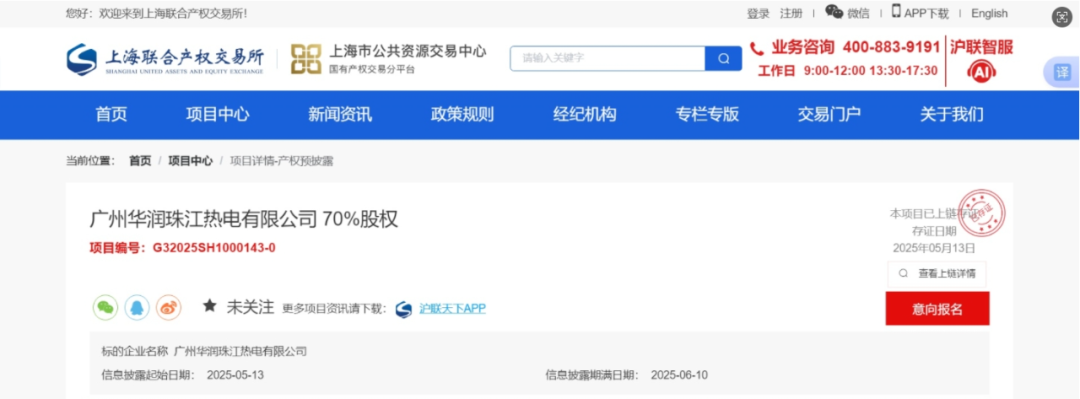
Task: Go to 首页 in the breadcrumb
Action: (140, 161)
